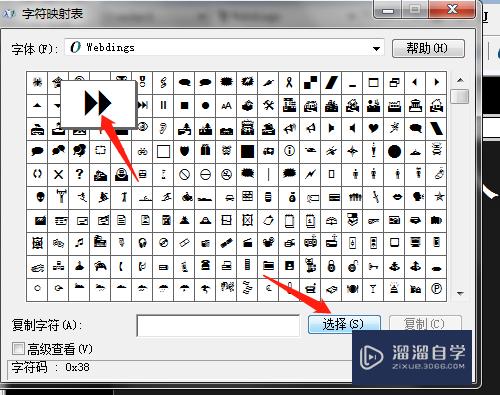Select the AA font size character
This screenshot has height=395, width=500.
coord(226,106)
